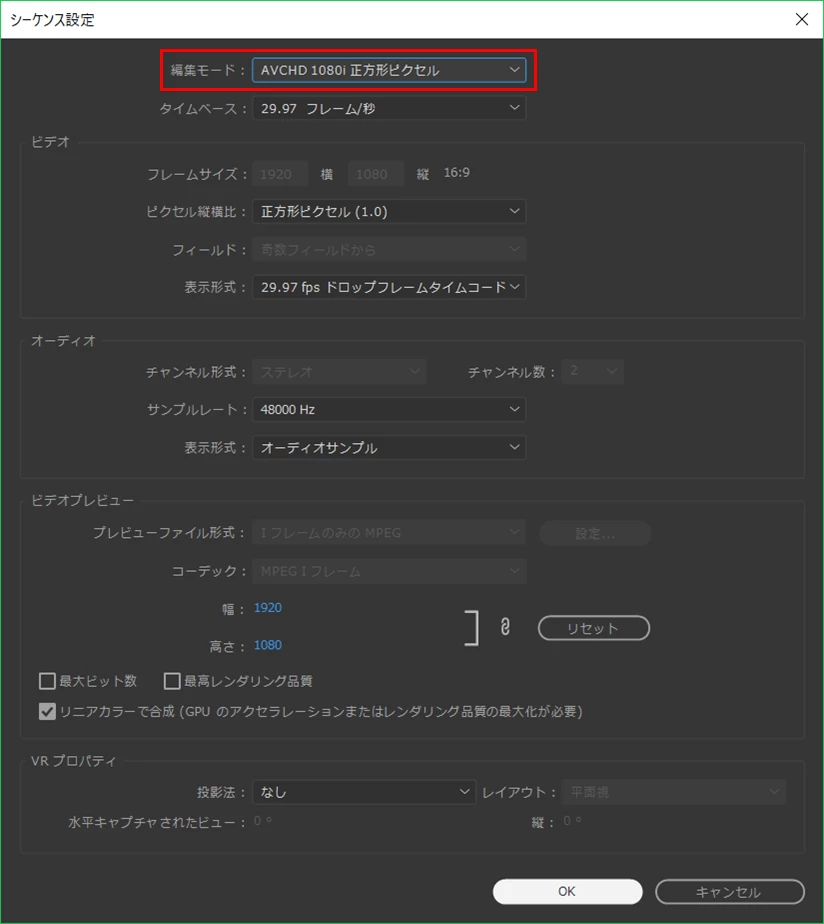Open the video 表示形式 timecode dropdown
824x924 pixels.
click(x=389, y=287)
